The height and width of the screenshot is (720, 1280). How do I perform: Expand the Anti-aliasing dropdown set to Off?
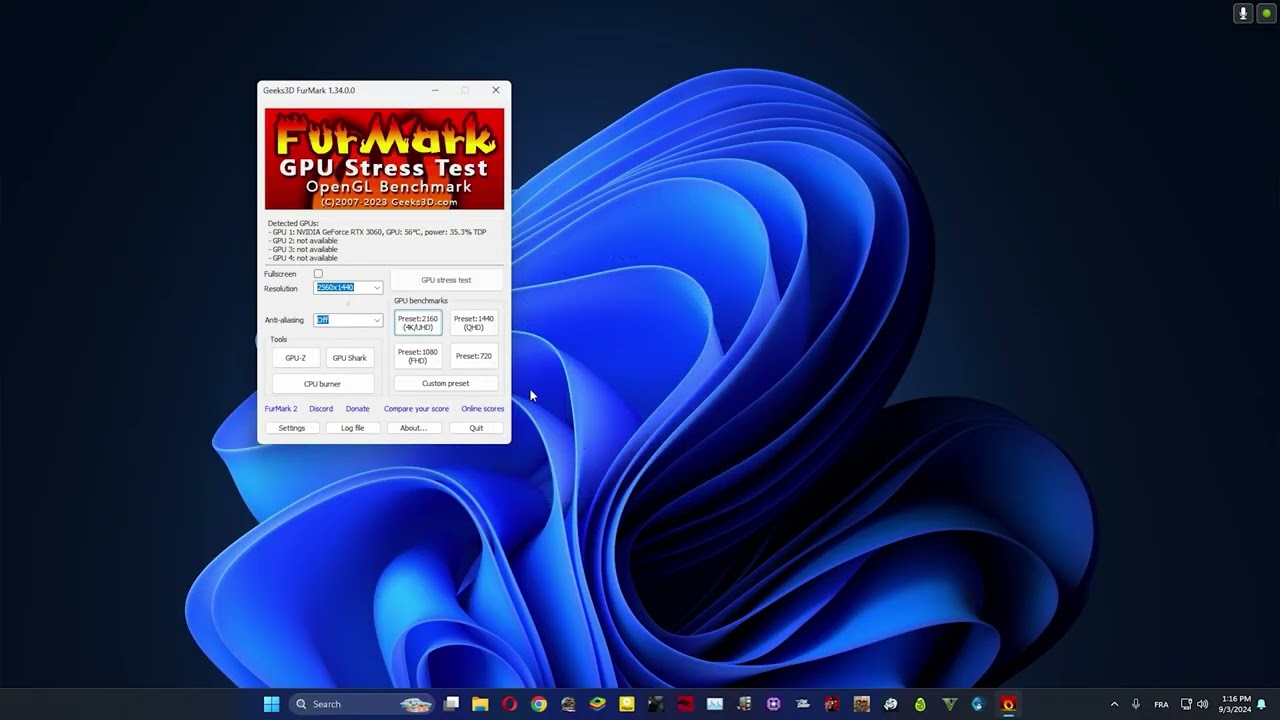348,320
